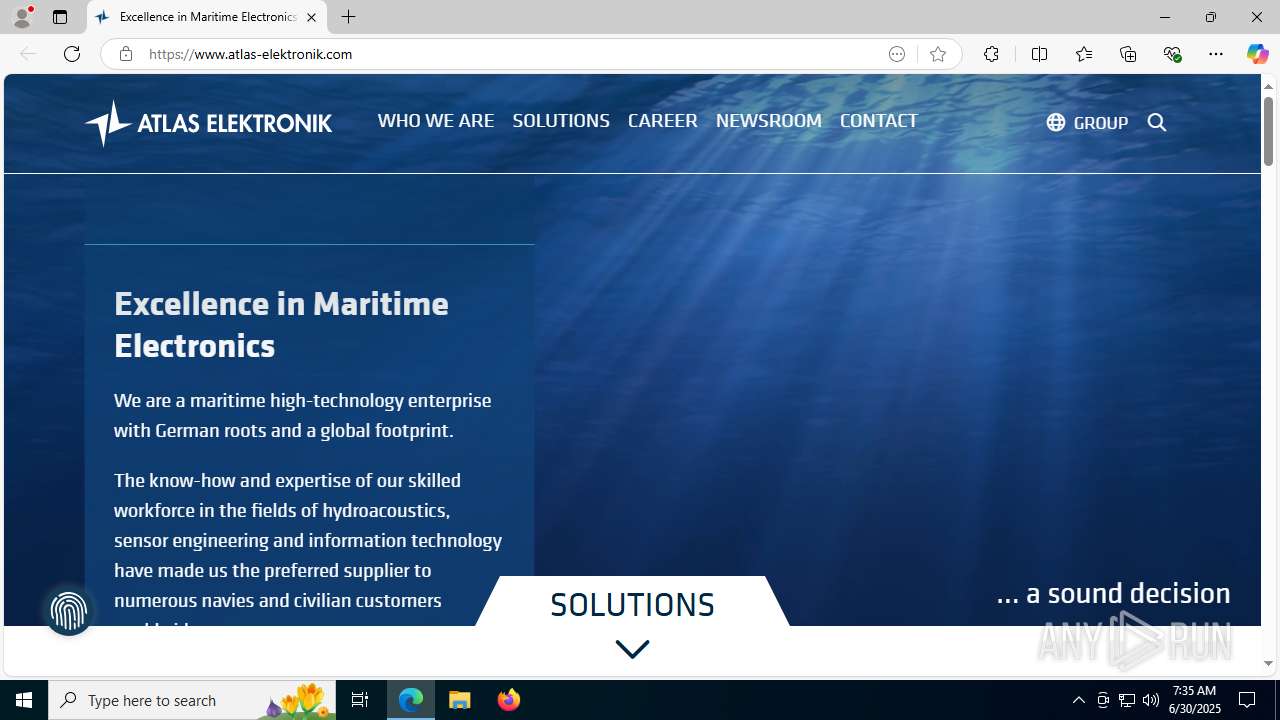1280x720 pixels.
Task: Open the volume control tray icon
Action: (1151, 700)
